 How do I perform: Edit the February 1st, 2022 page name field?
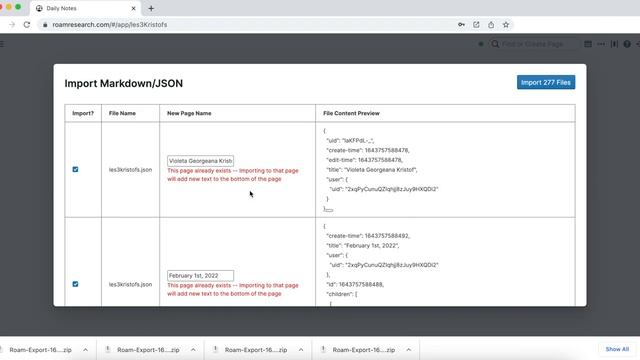point(200,276)
